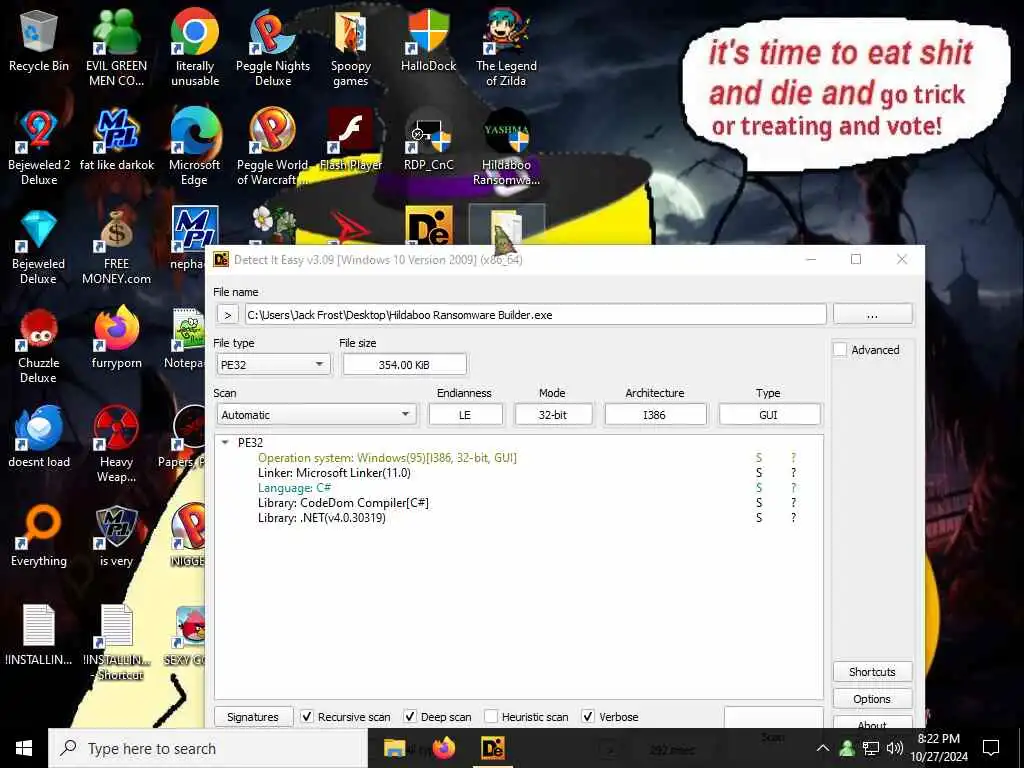Open Firefox from the taskbar
1024x768 pixels.
coord(444,748)
